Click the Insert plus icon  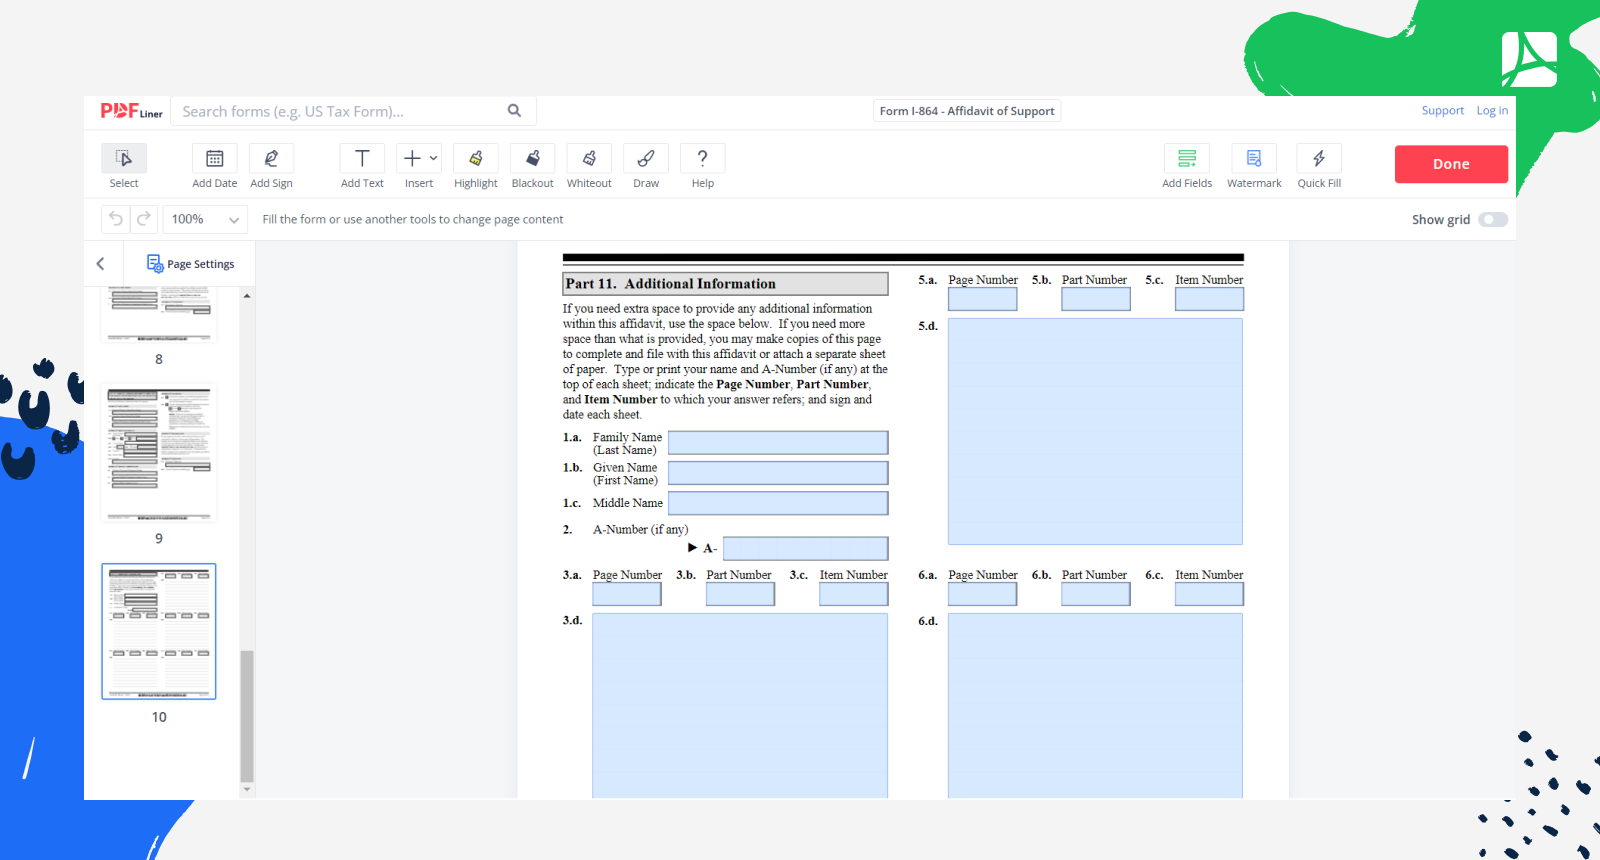(x=412, y=158)
